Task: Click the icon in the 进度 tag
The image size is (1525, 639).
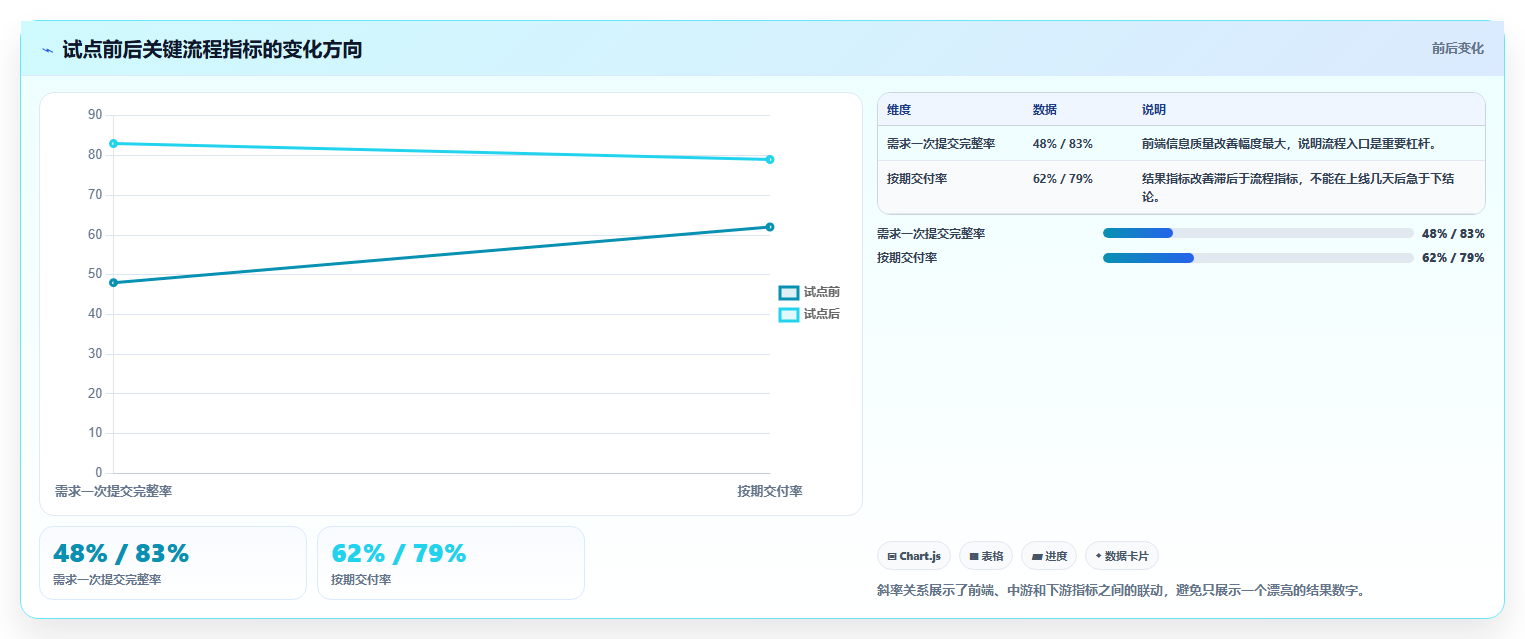Action: click(1037, 556)
